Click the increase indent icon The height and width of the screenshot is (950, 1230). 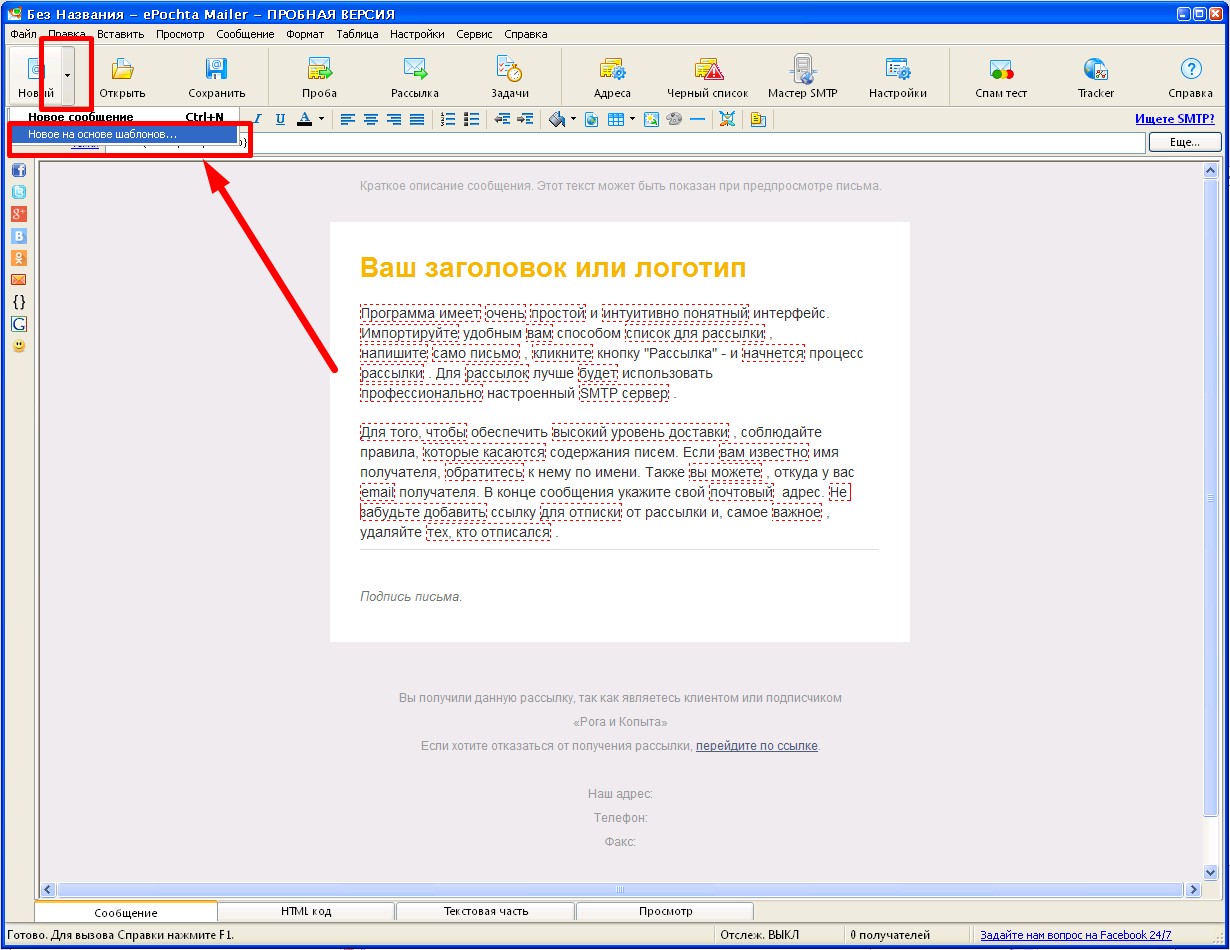coord(525,119)
